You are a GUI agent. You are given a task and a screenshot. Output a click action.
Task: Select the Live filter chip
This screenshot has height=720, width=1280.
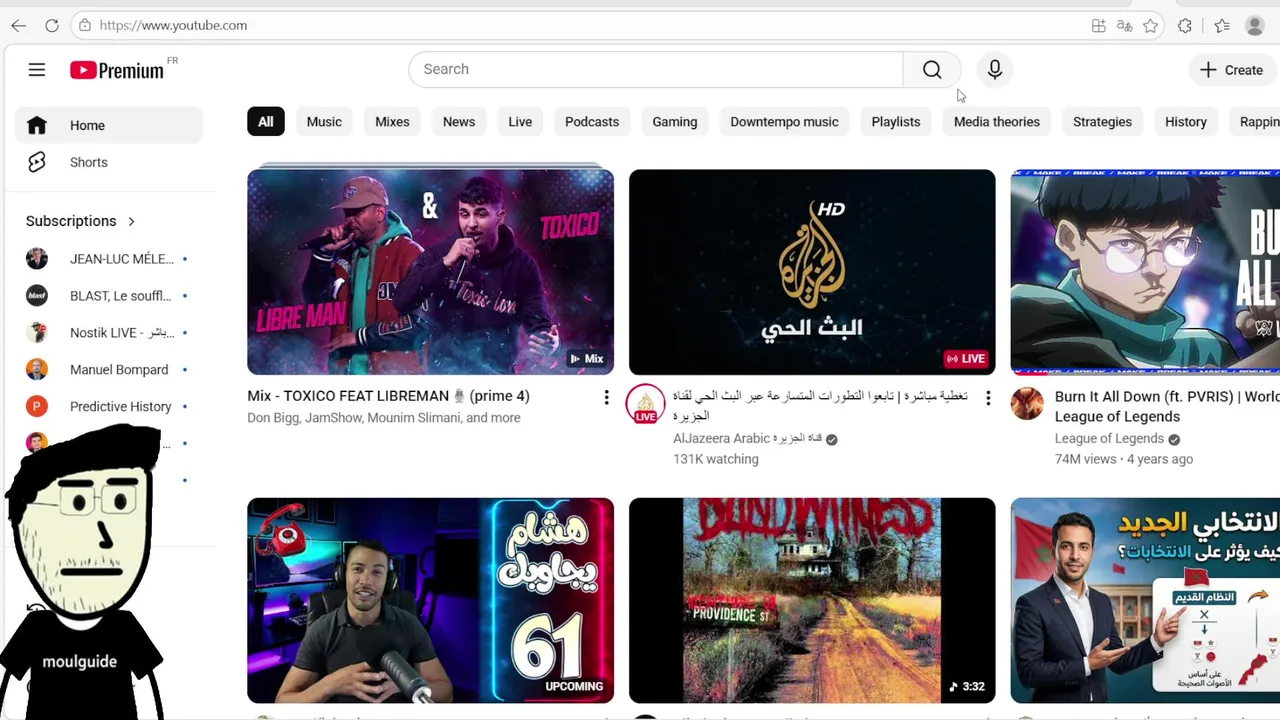click(520, 122)
